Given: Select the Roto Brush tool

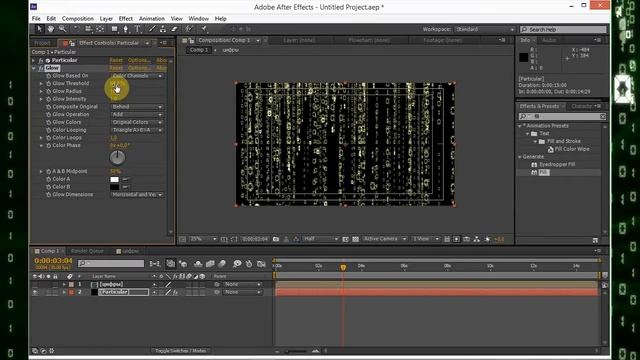Looking at the screenshot, I should click(189, 29).
